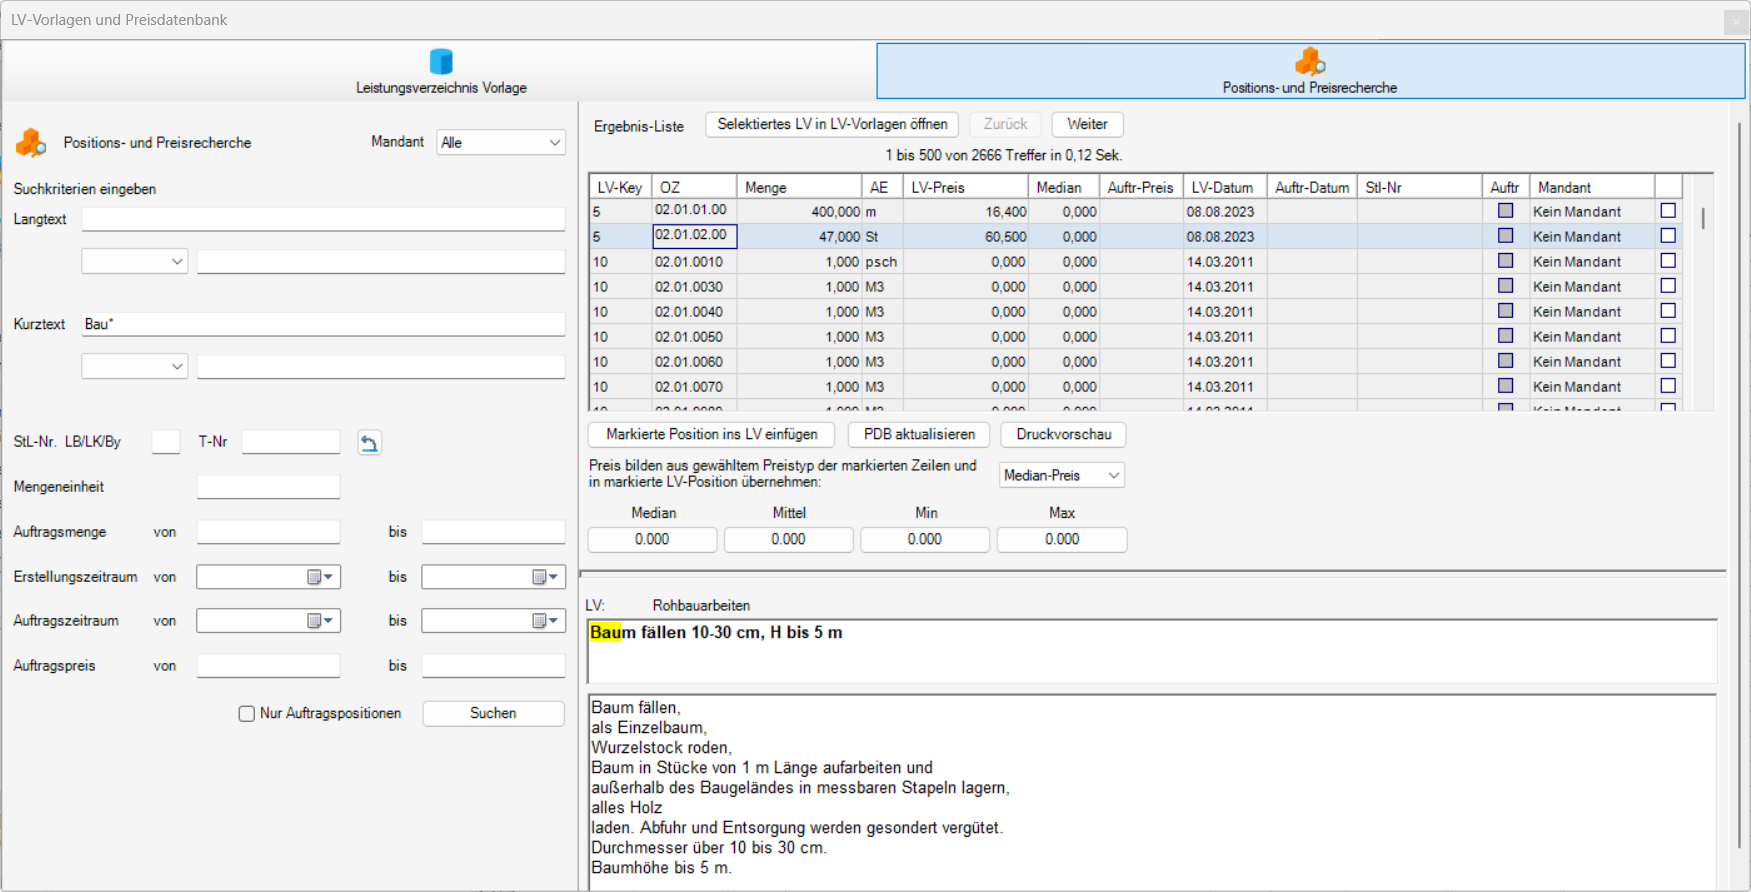Select the OZ cell 02.01.01.00

694,211
